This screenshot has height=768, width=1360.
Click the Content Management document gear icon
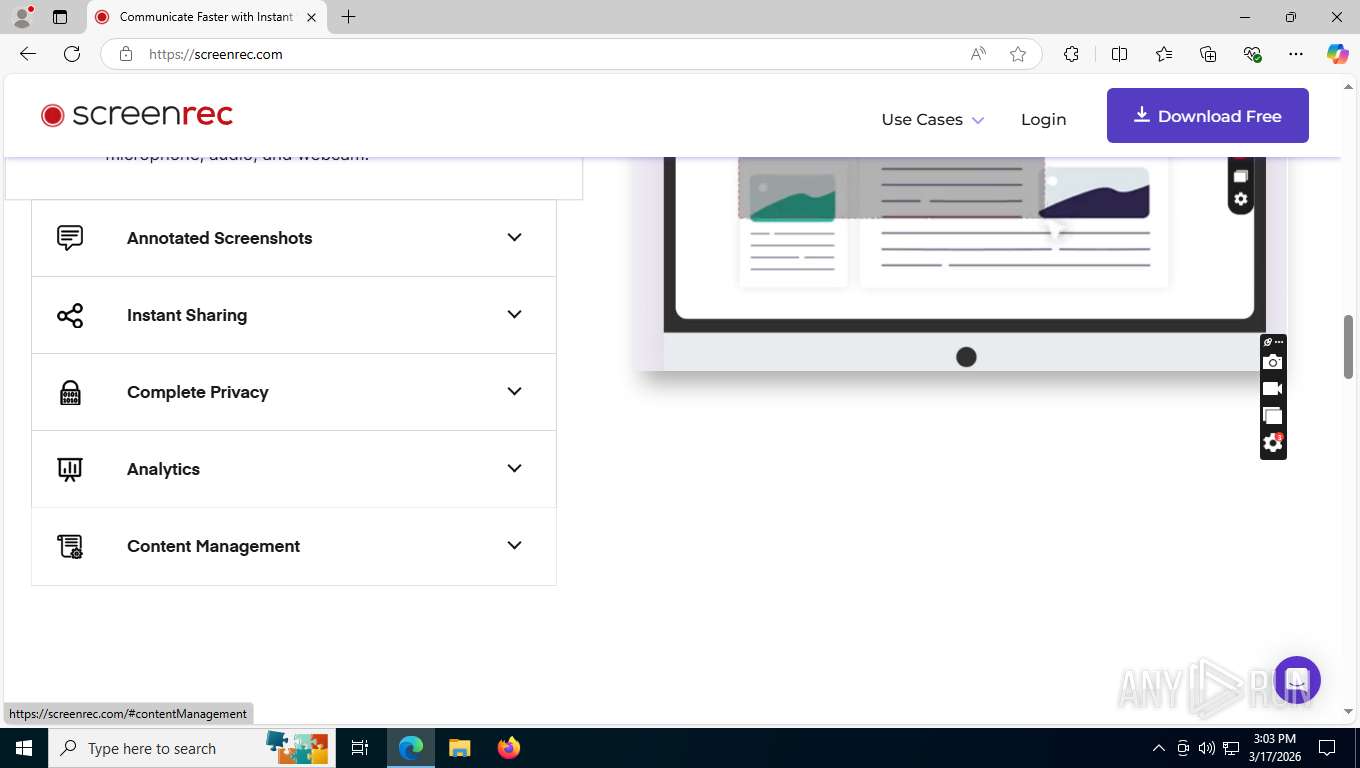[70, 546]
